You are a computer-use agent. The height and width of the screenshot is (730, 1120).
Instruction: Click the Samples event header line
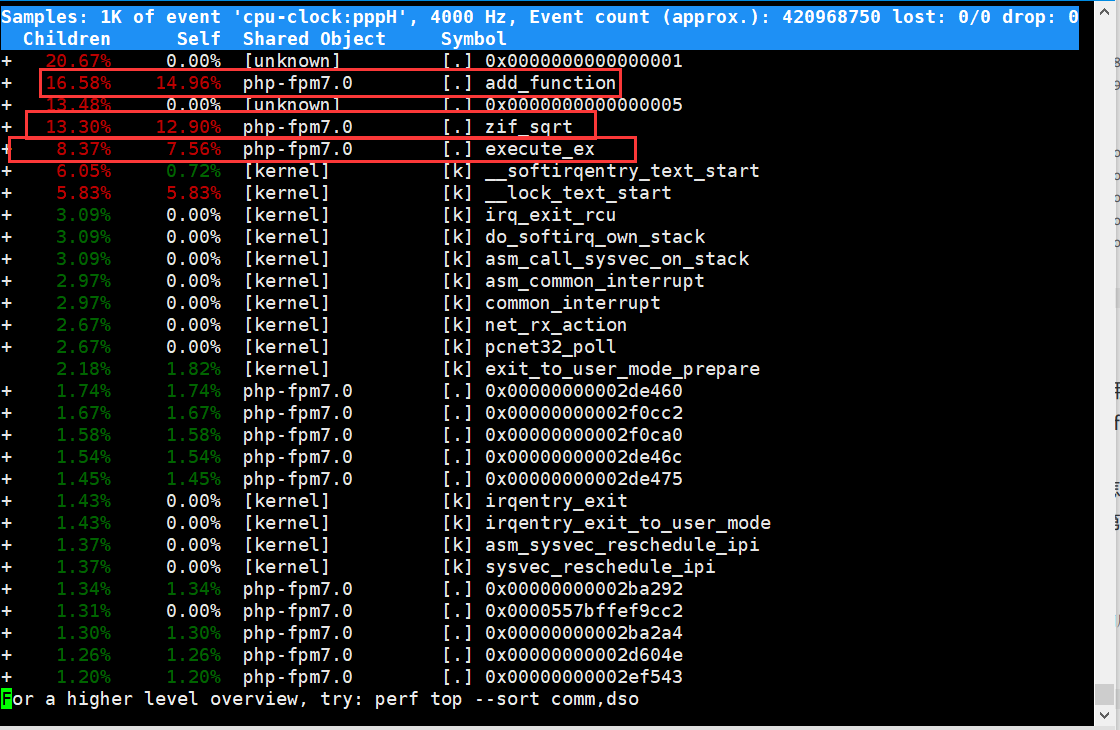(x=539, y=17)
